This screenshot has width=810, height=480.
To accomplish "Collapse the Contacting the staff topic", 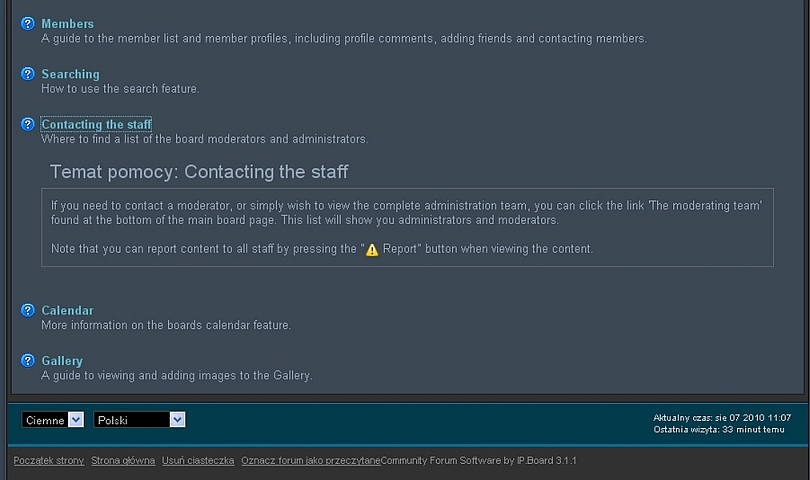I will pos(96,125).
